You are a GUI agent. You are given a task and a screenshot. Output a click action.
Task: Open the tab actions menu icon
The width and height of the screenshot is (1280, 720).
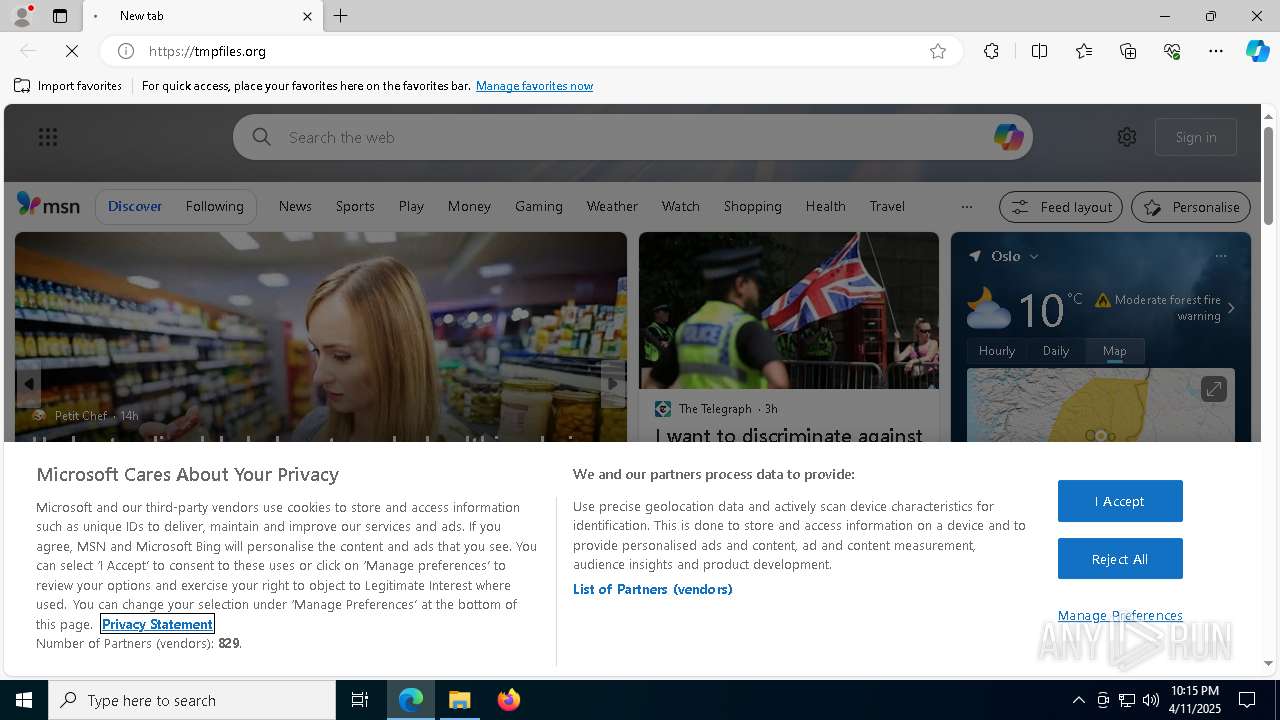click(x=60, y=16)
